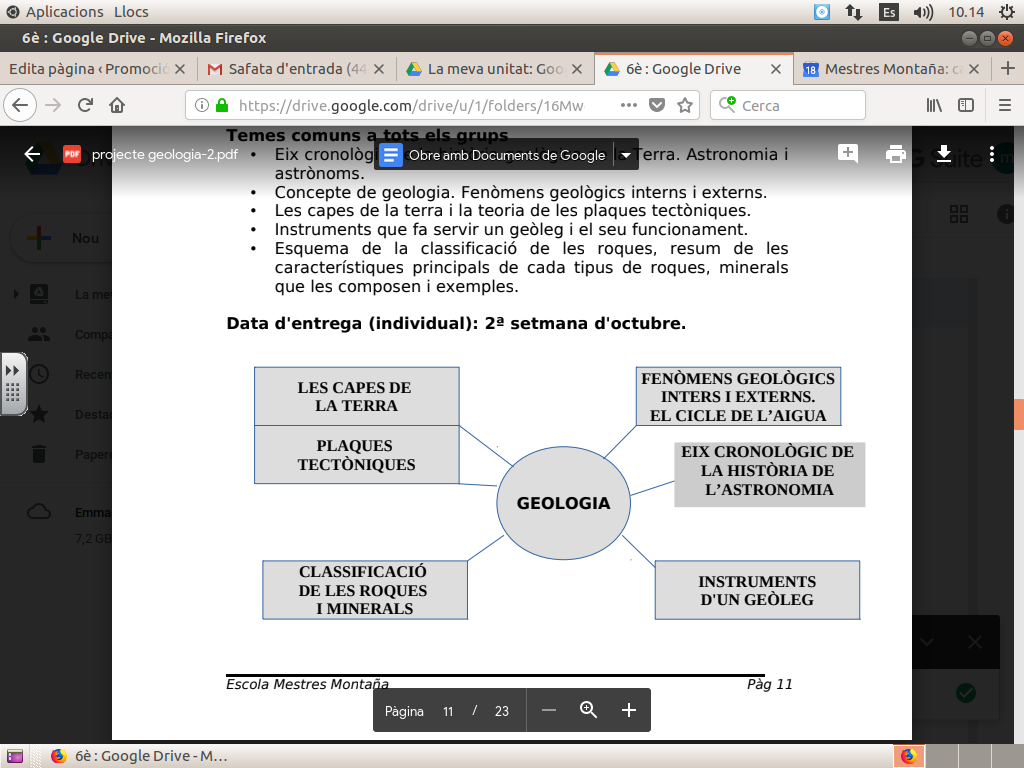Toggle Firefox sidebar view

coord(966,105)
